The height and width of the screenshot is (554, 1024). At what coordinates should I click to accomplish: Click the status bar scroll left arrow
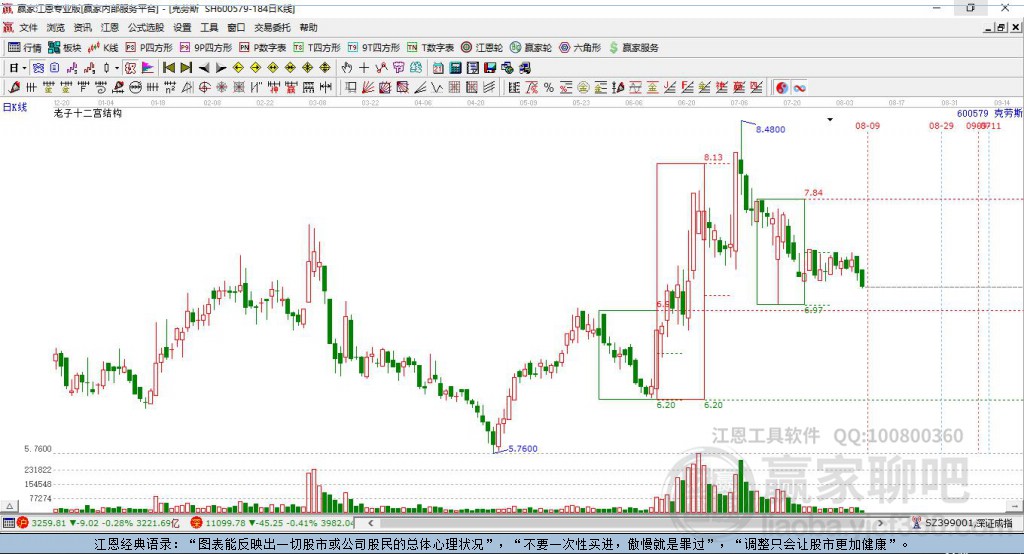[x=371, y=523]
